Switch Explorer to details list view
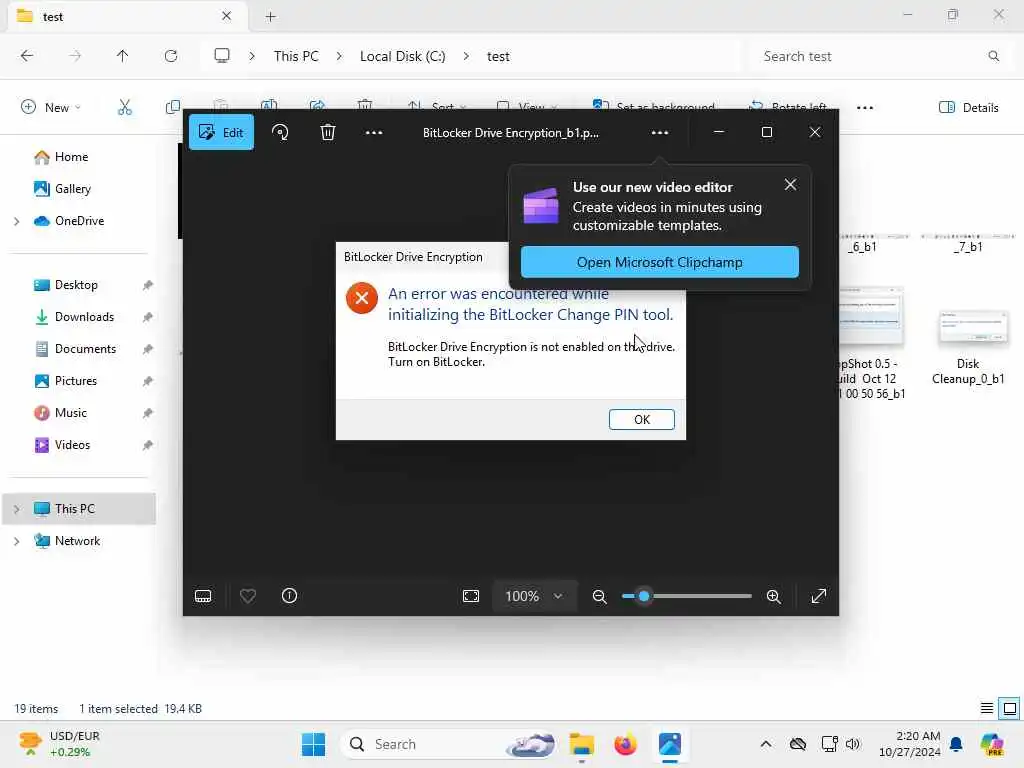 tap(987, 709)
